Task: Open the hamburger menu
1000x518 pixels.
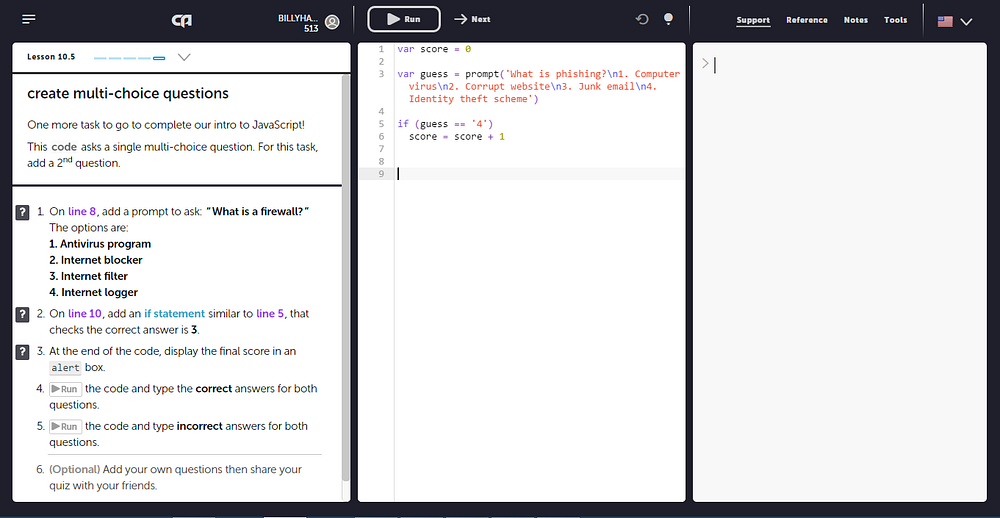Action: click(29, 20)
